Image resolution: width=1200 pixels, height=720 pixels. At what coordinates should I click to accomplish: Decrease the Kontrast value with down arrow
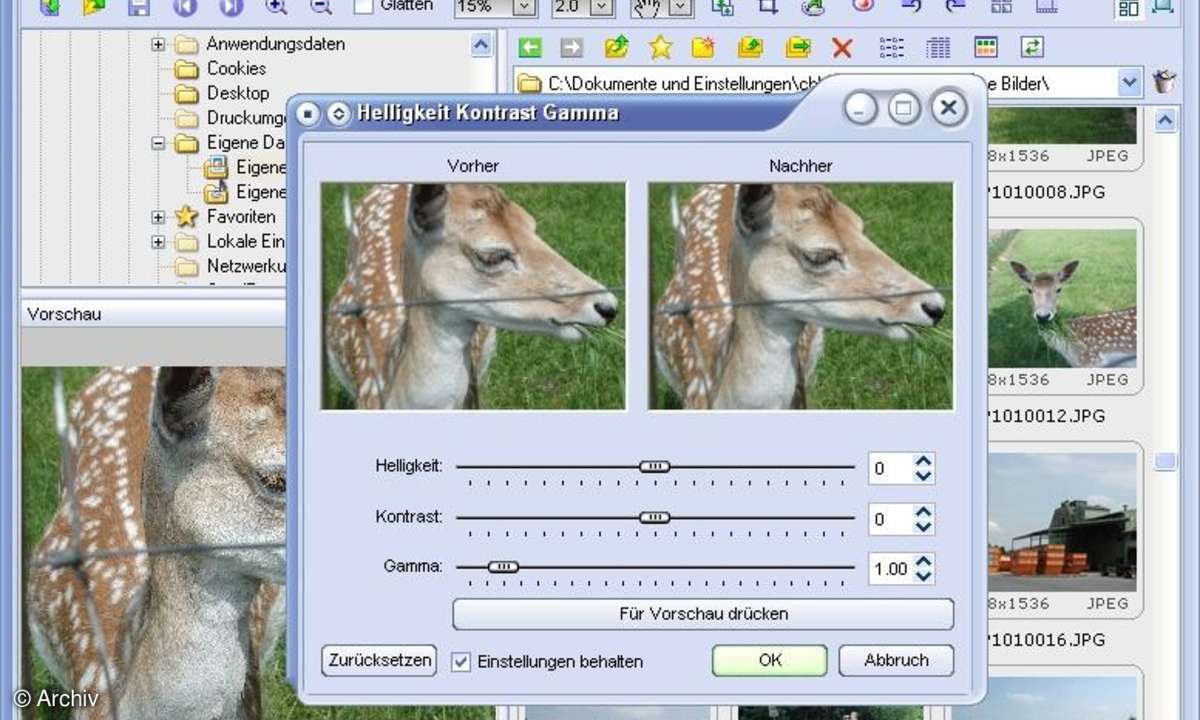[x=924, y=526]
